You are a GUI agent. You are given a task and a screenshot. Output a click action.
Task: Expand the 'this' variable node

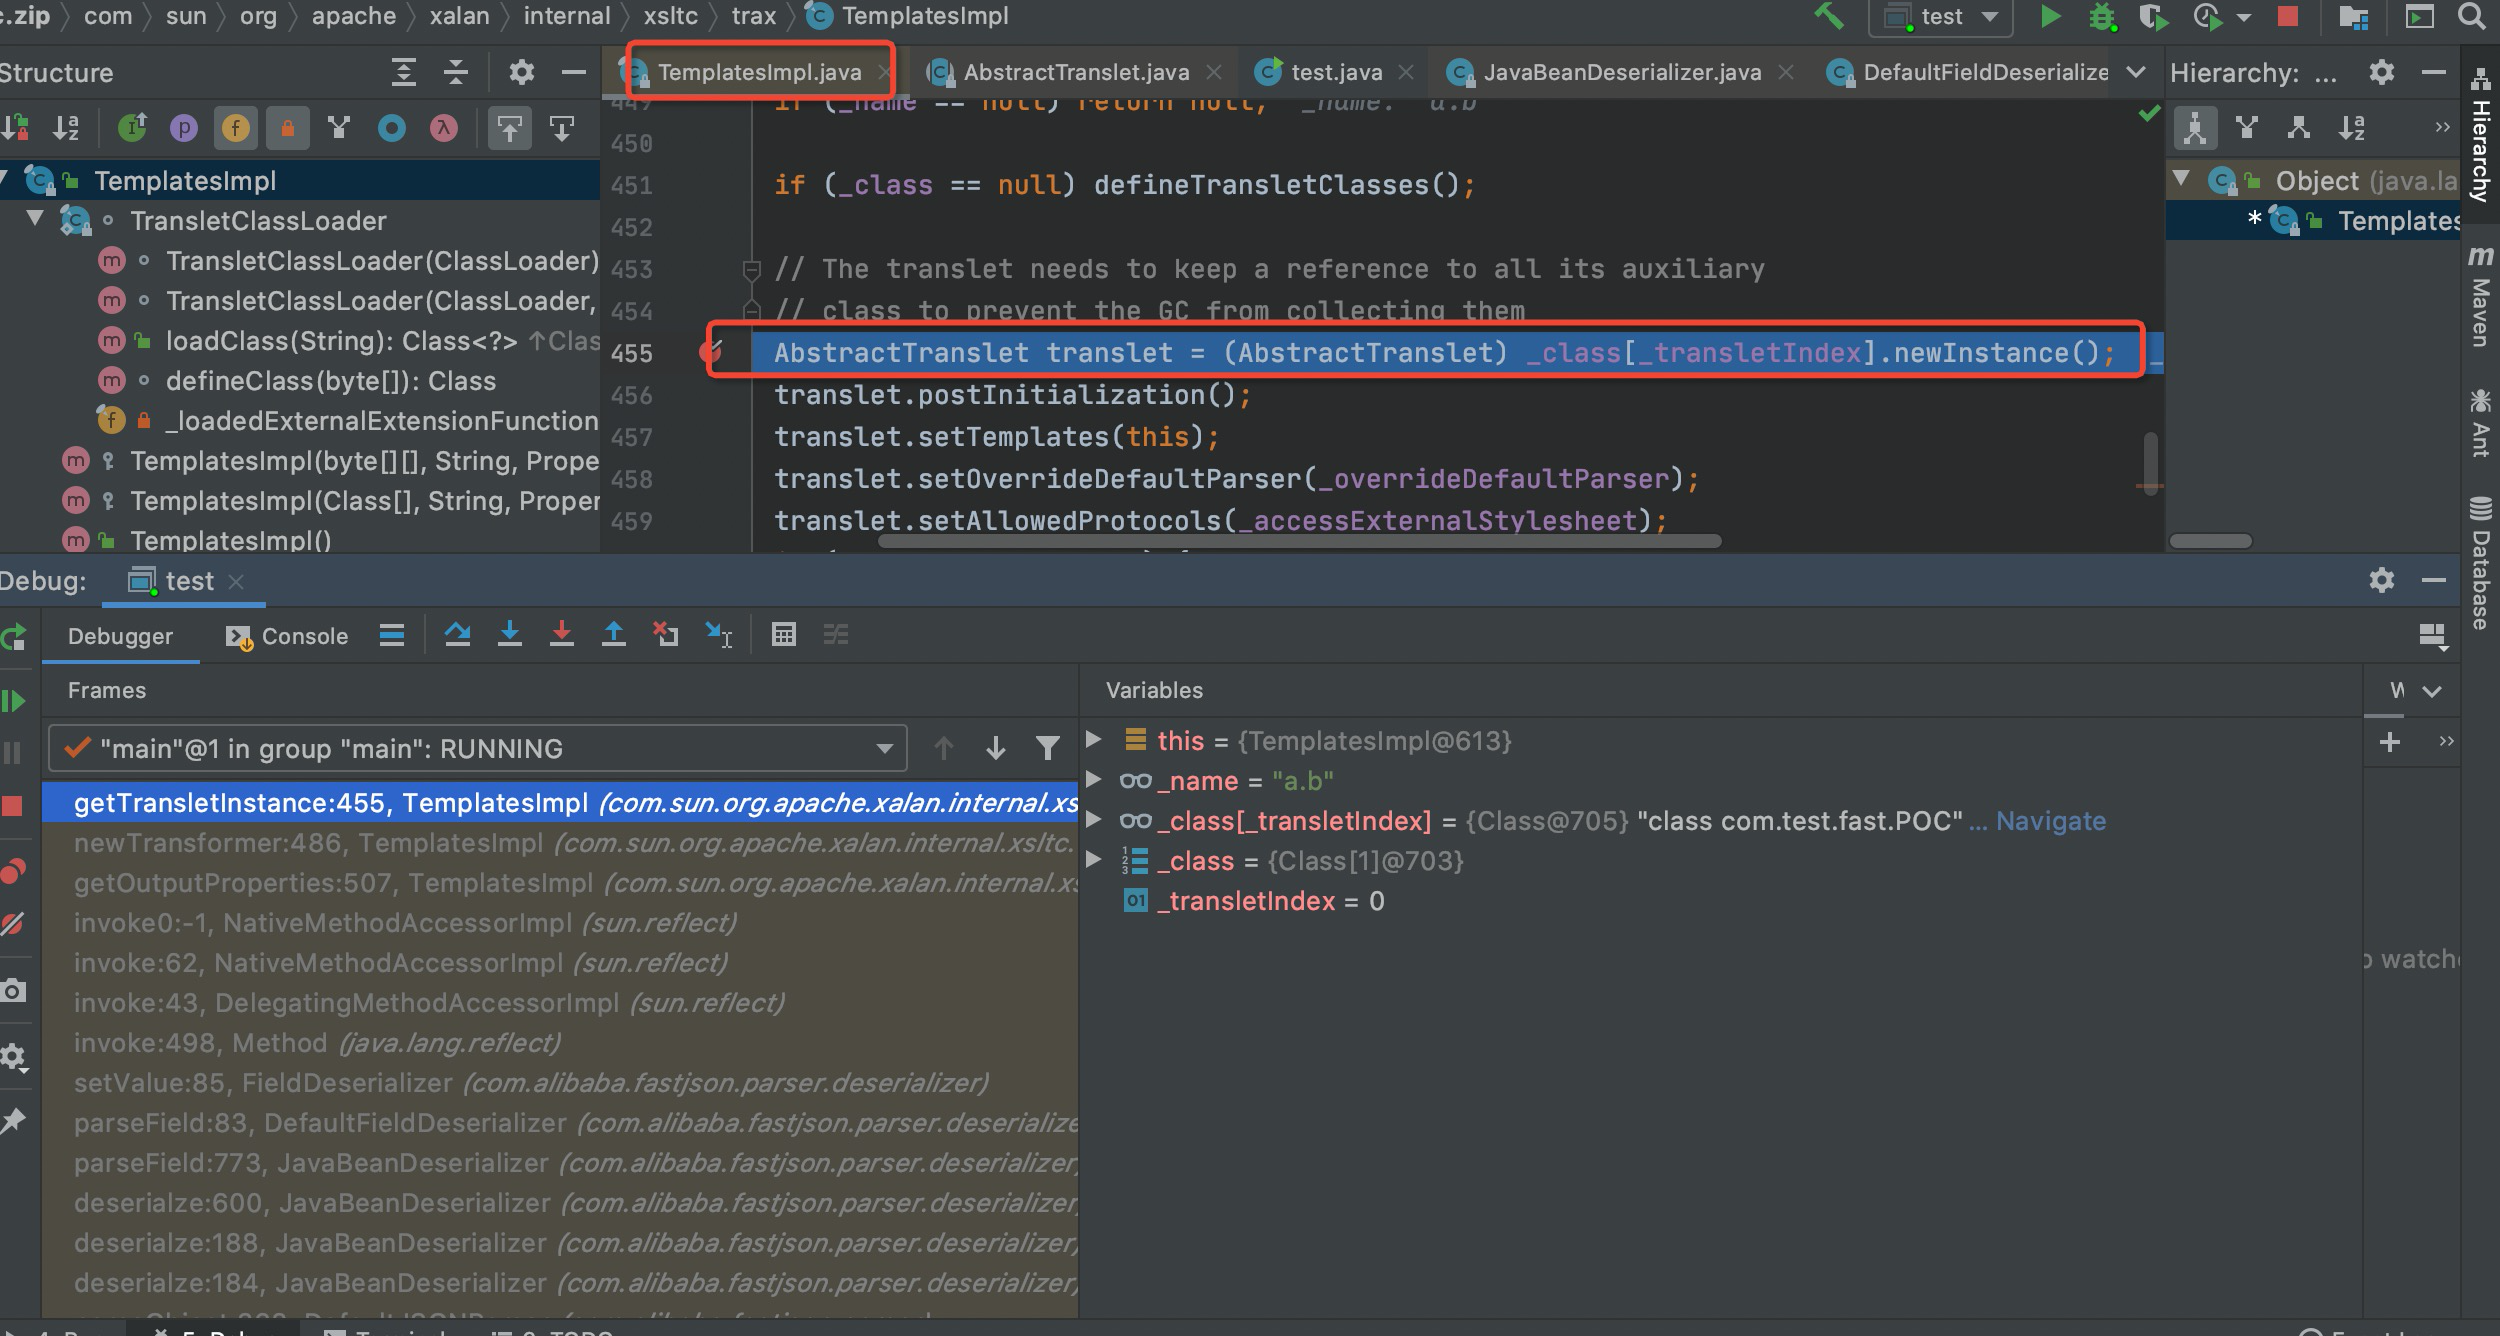click(x=1094, y=740)
